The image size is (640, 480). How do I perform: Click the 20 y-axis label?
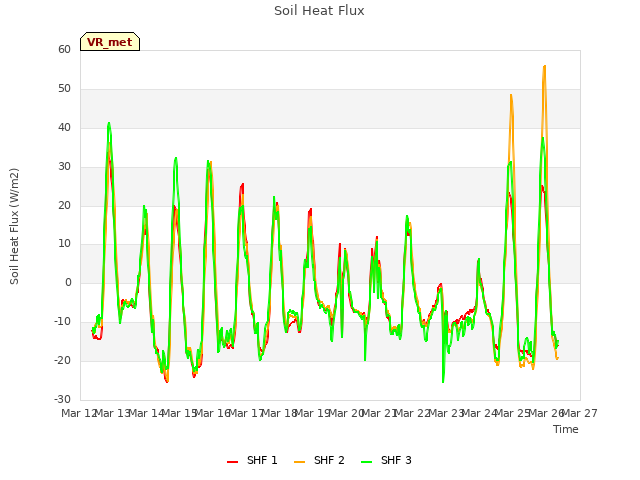64,205
